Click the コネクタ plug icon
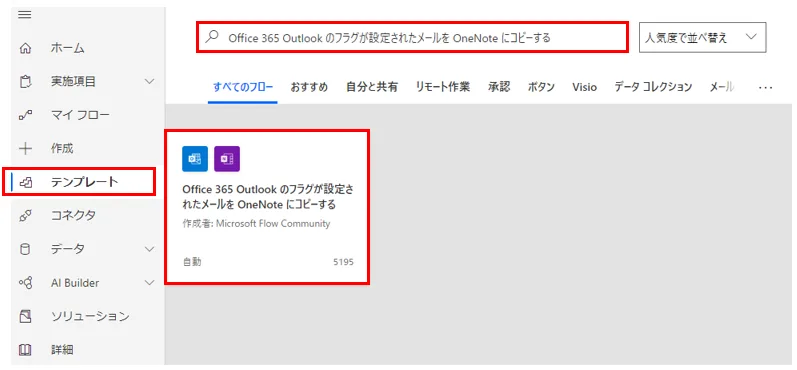Image resolution: width=797 pixels, height=370 pixels. tap(25, 215)
